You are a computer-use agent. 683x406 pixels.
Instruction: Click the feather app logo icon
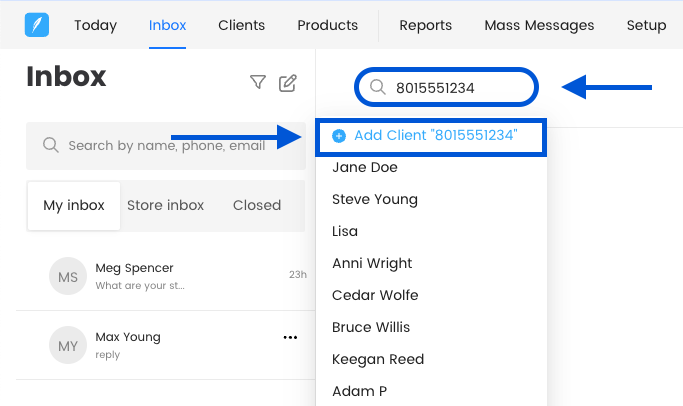click(x=36, y=24)
